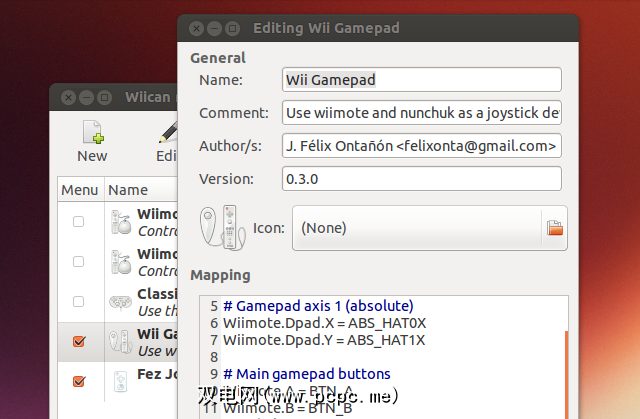Click the Name column header in list
This screenshot has height=419, width=640.
(141, 190)
